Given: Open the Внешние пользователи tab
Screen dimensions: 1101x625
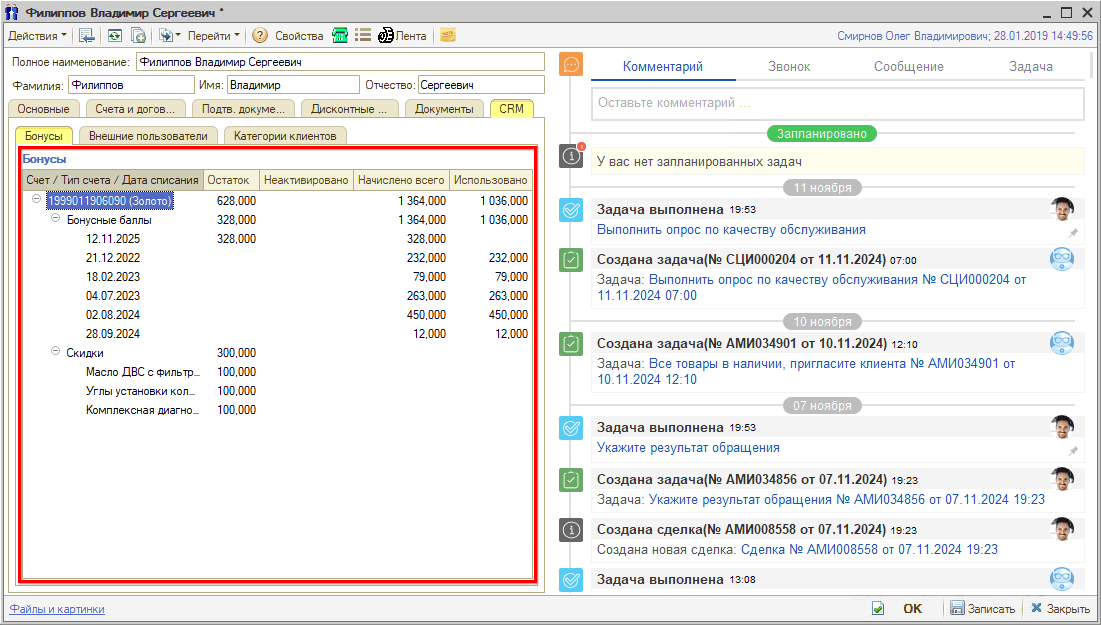Looking at the screenshot, I should click(148, 135).
